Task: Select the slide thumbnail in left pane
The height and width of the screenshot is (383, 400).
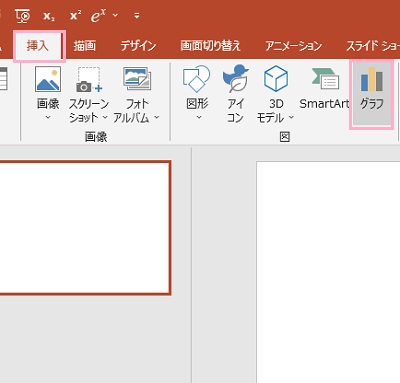Action: pyautogui.click(x=85, y=228)
